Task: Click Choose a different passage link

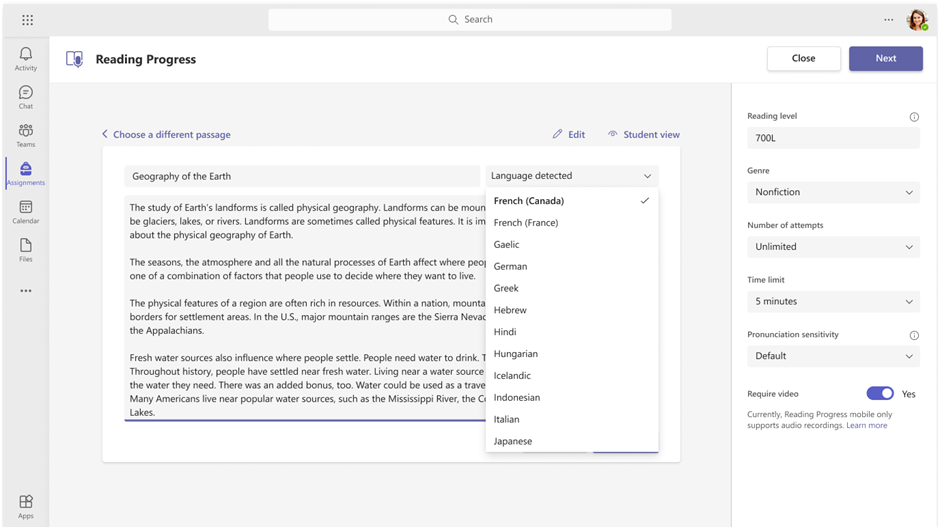Action: click(x=172, y=134)
